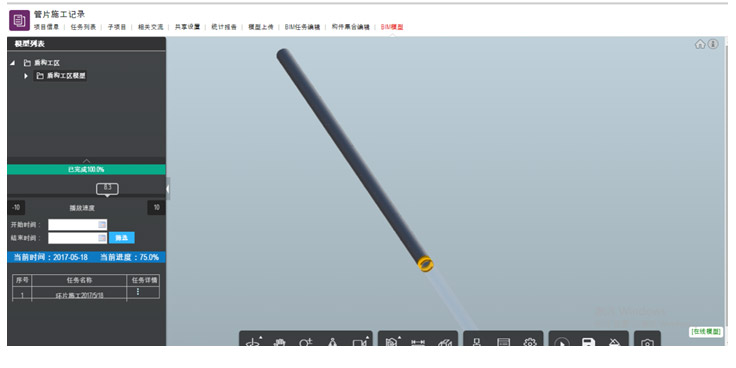This screenshot has height=368, width=736.
Task: Open the info icon at top right
Action: 713,44
